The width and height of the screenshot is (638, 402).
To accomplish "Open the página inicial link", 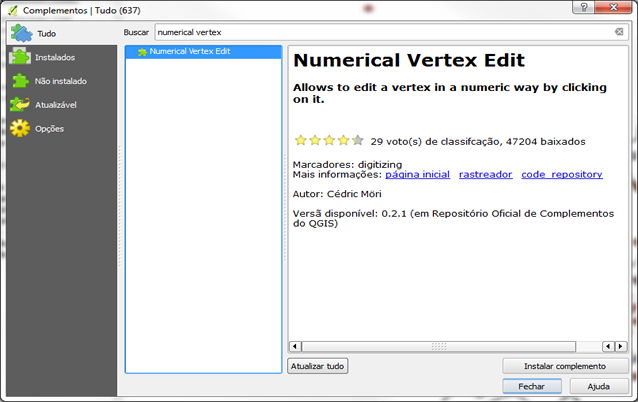I will point(417,174).
